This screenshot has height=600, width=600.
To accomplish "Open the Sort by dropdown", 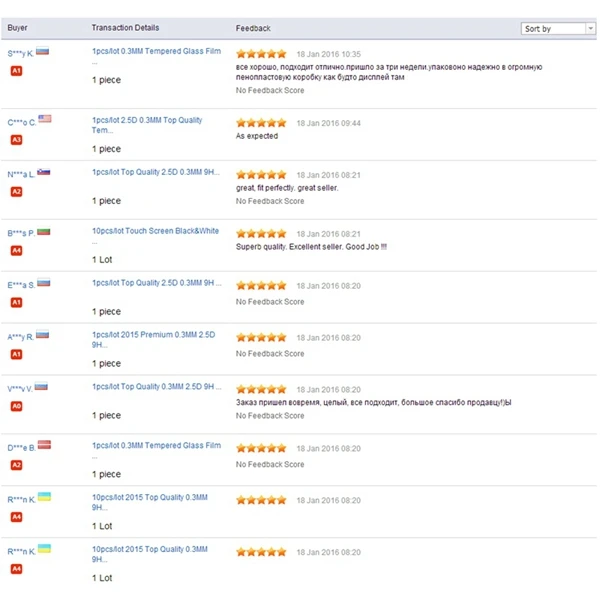I will point(558,29).
